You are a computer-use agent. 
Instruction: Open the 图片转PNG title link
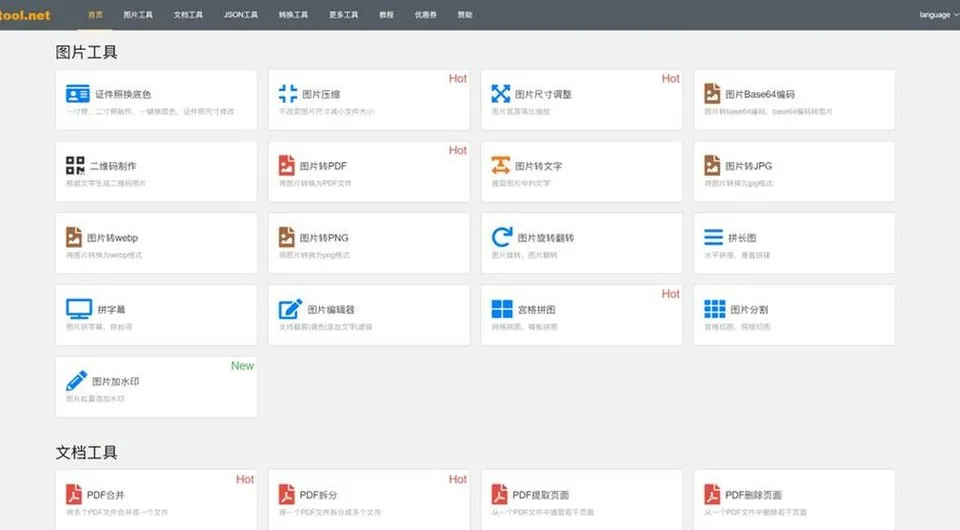tap(324, 237)
